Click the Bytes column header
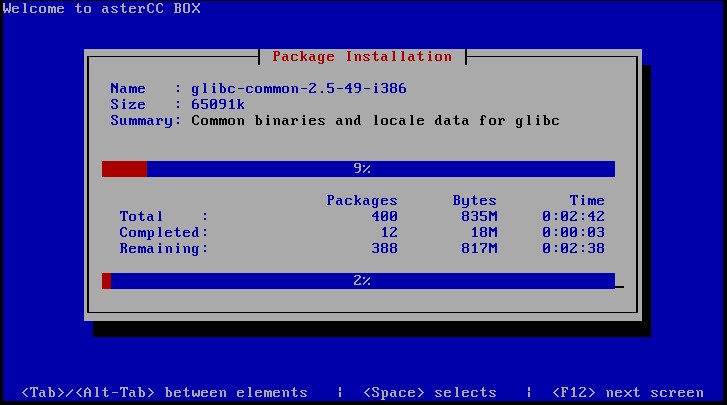 474,201
